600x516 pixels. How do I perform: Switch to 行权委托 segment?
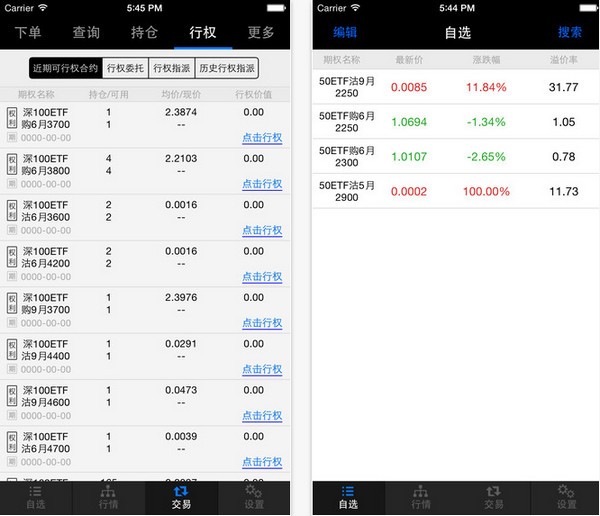click(x=126, y=68)
